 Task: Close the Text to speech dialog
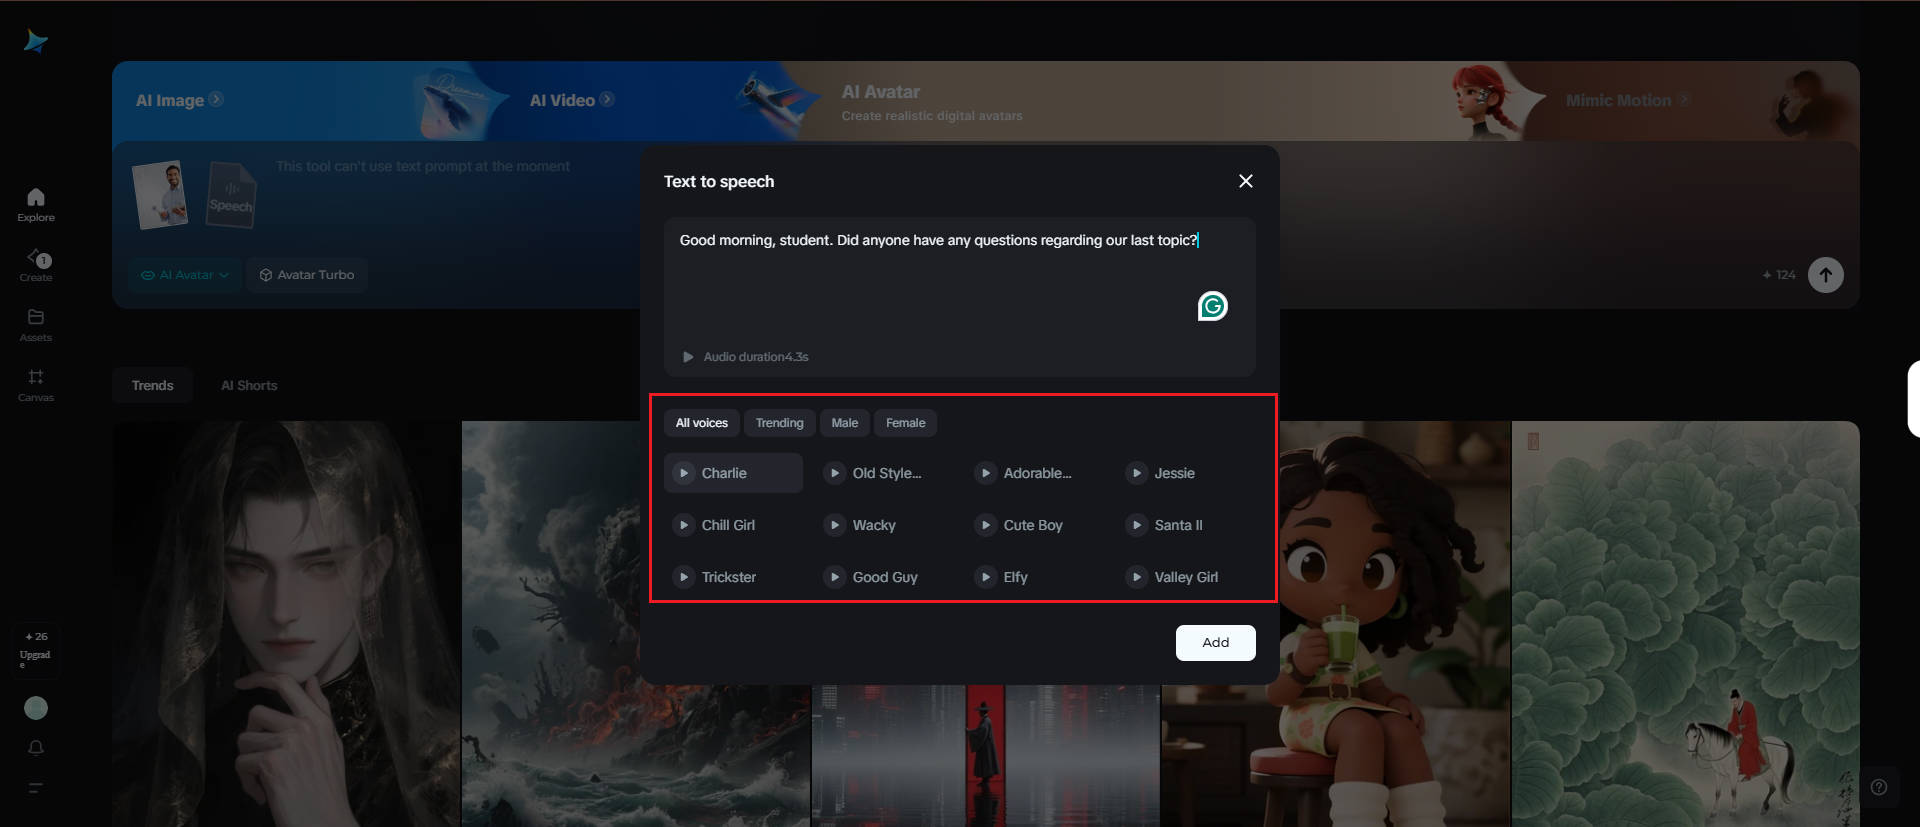coord(1246,181)
